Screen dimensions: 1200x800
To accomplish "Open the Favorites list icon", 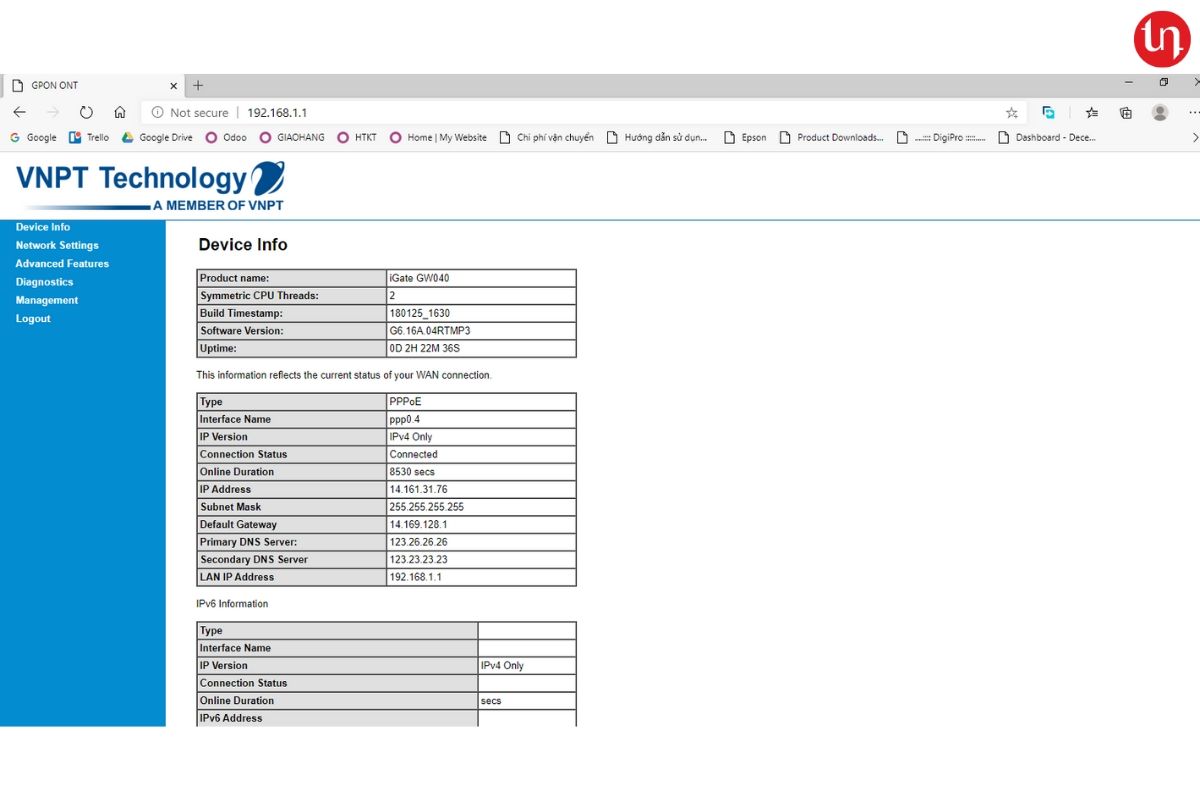I will pos(1092,113).
